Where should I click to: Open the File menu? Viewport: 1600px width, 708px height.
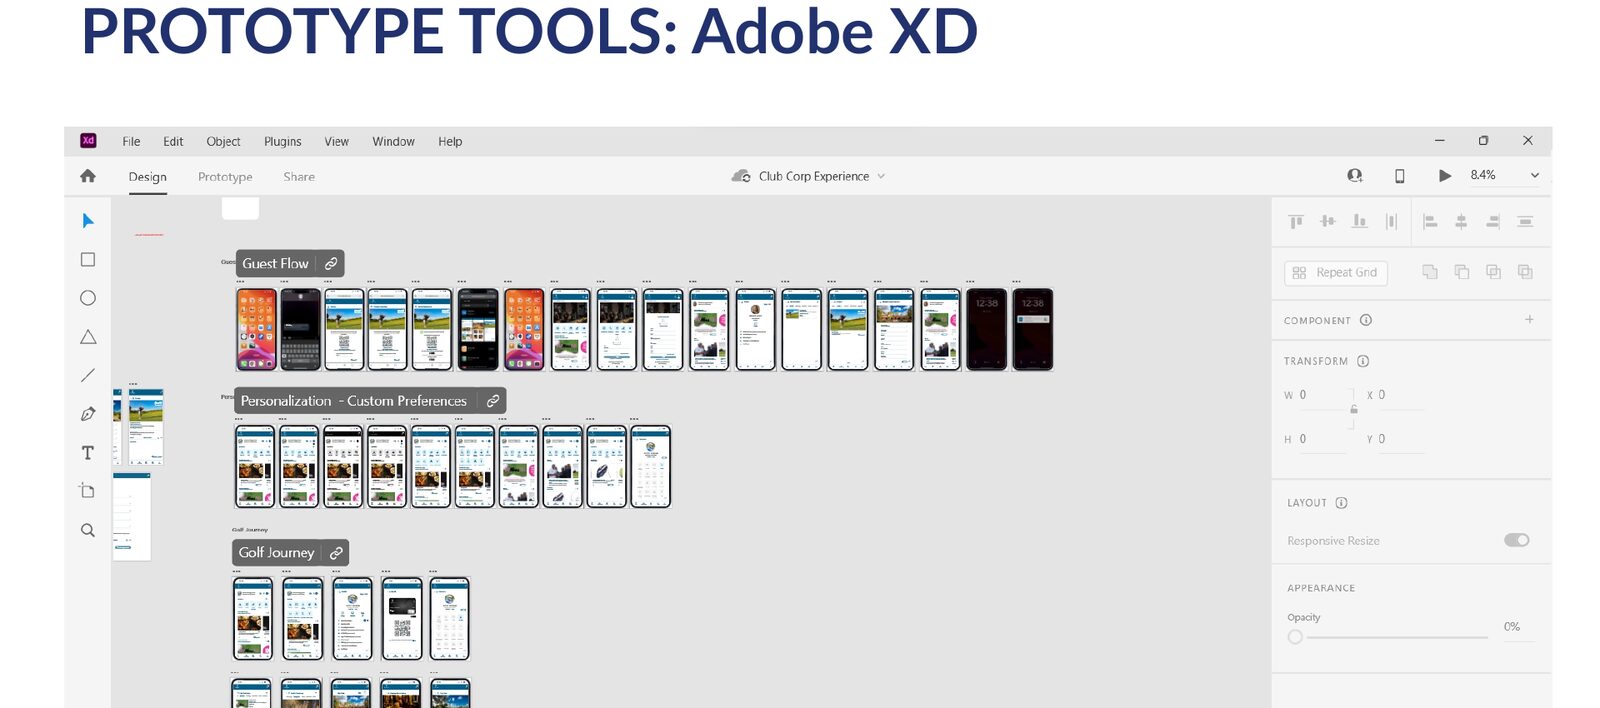click(x=131, y=142)
